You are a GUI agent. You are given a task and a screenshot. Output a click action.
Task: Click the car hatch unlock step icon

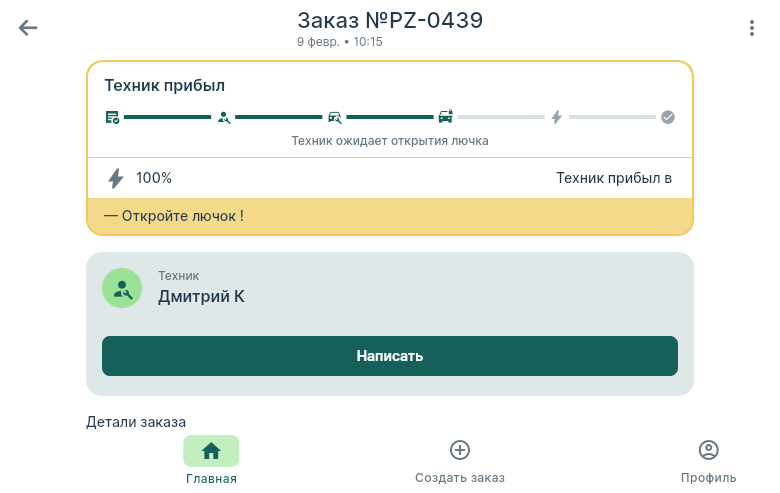click(x=446, y=117)
